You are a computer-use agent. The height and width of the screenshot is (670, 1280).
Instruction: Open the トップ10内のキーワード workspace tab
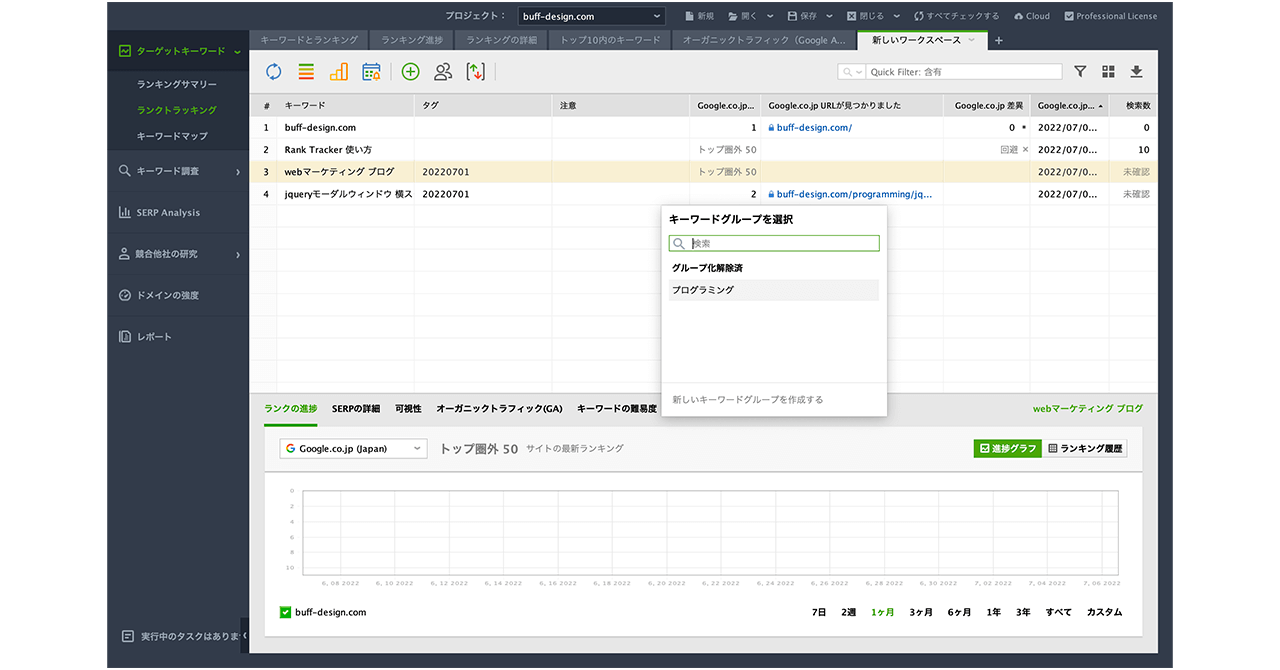click(610, 40)
